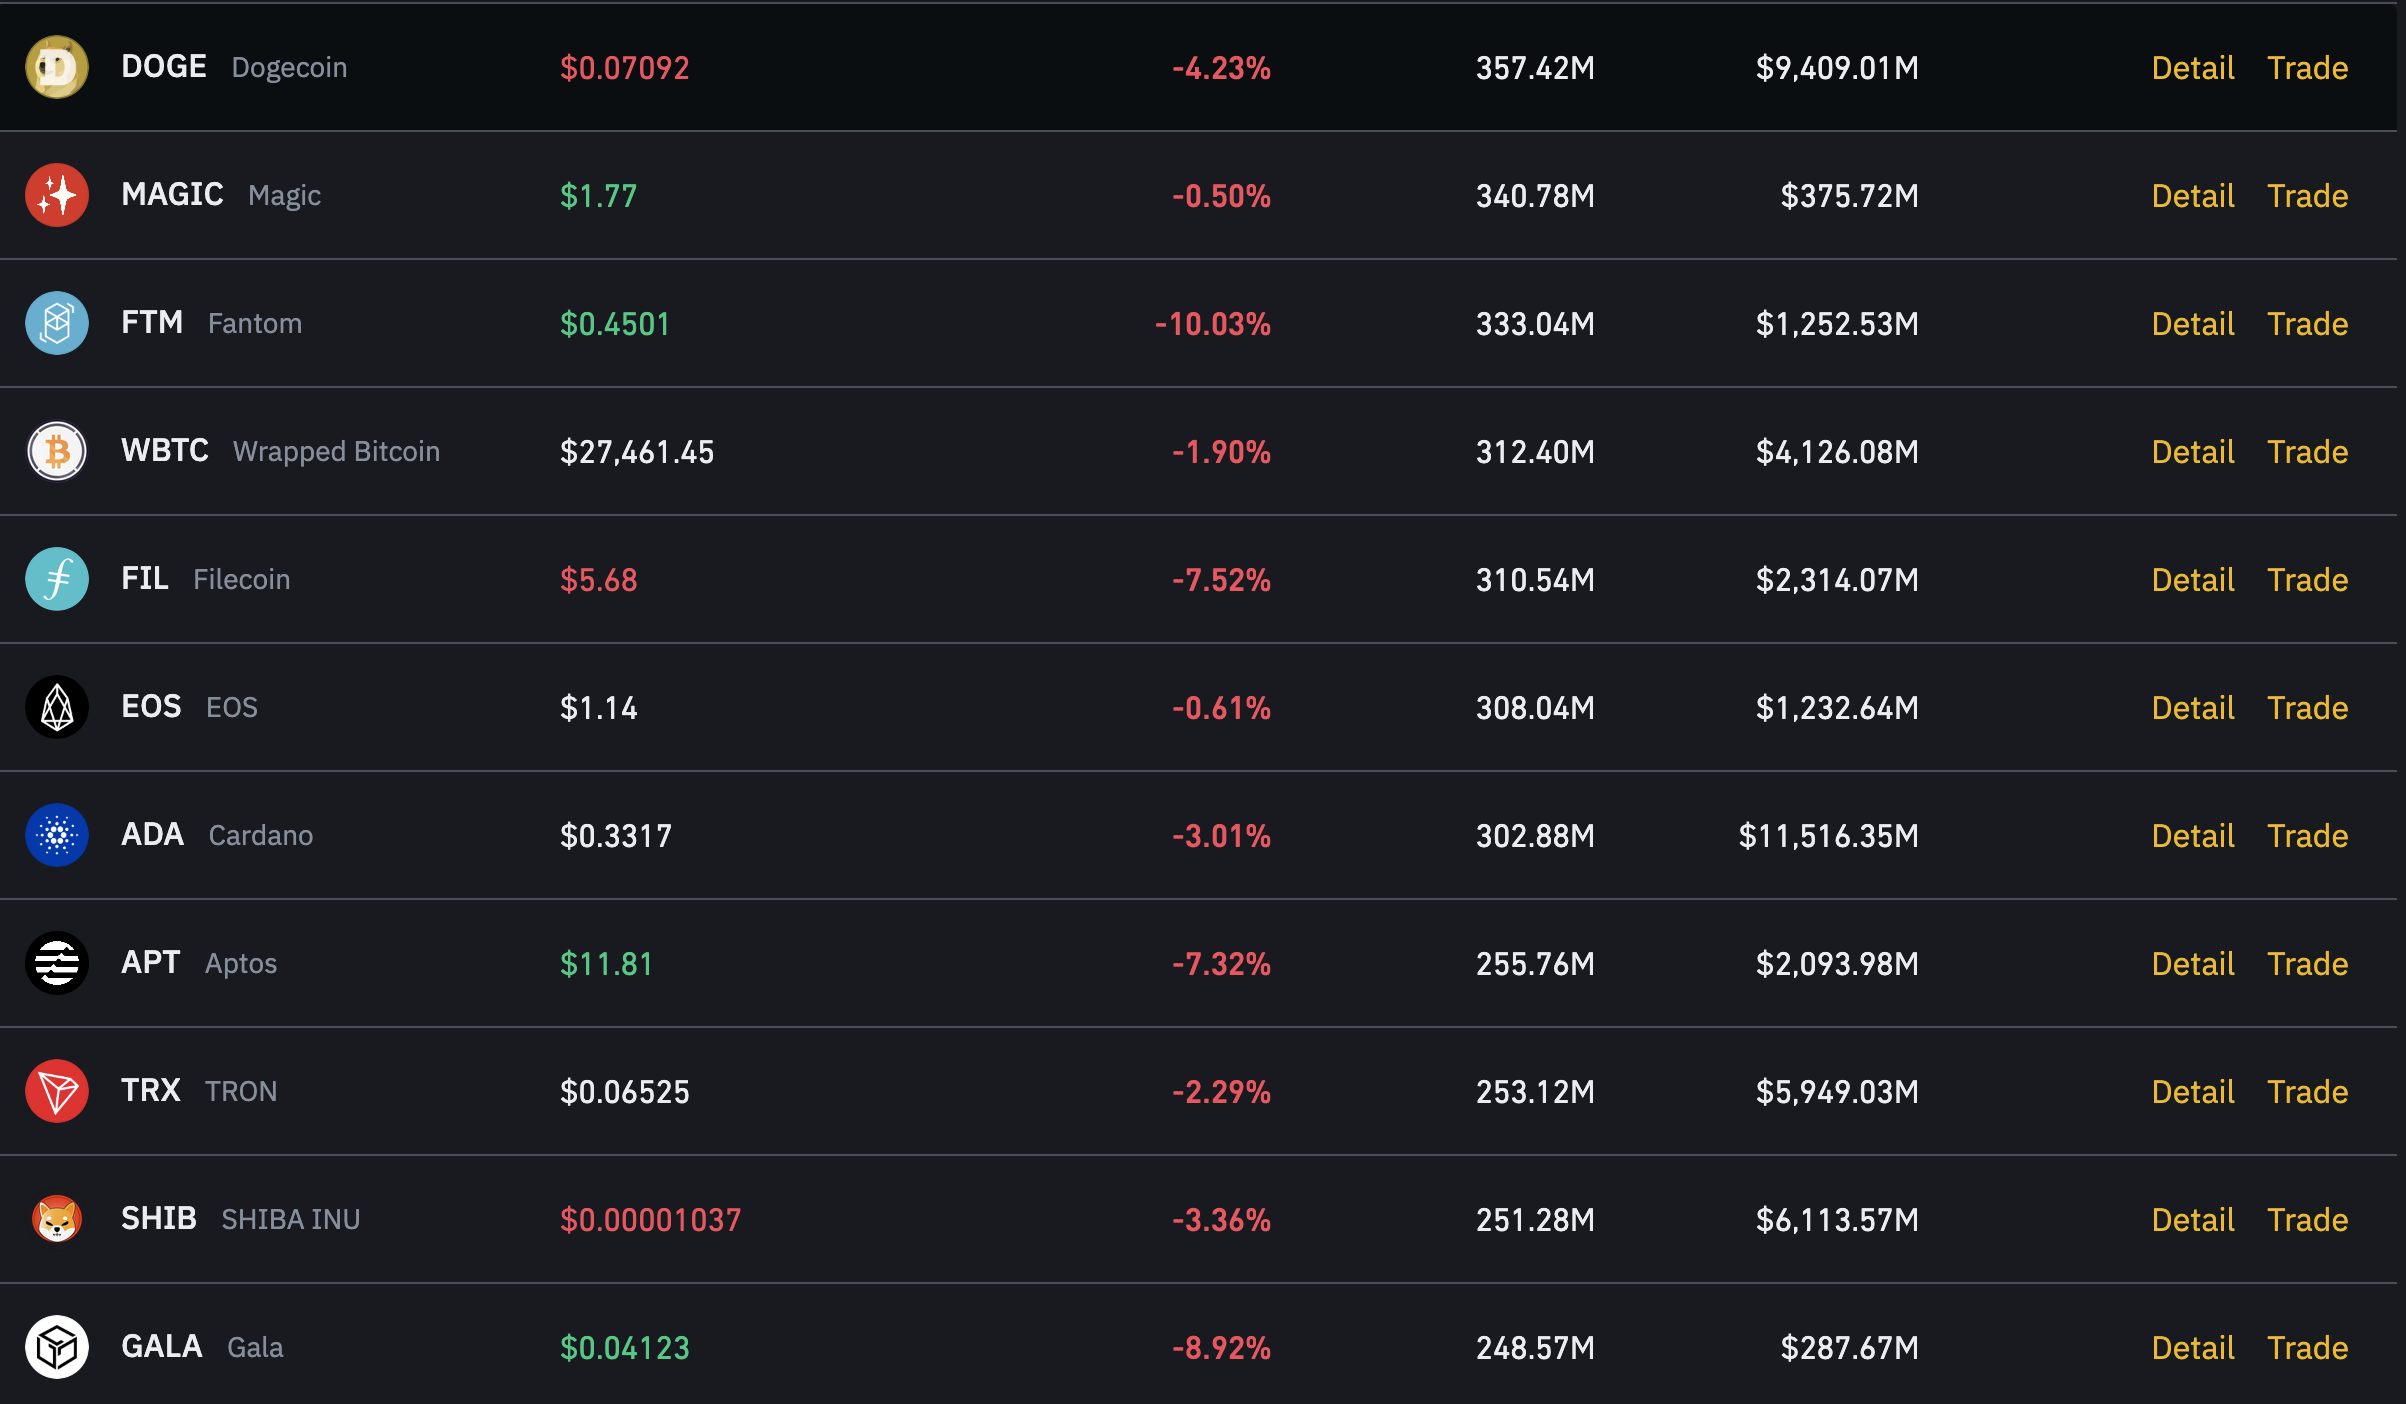Click the TRON red logo icon
The image size is (2406, 1404).
pyautogui.click(x=57, y=1091)
